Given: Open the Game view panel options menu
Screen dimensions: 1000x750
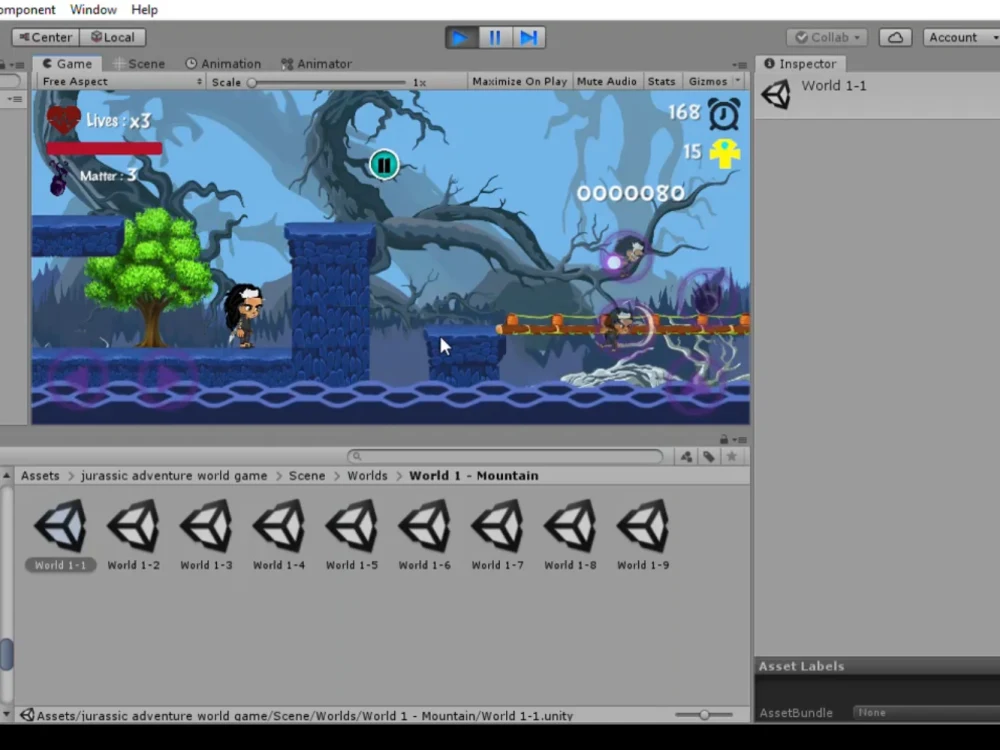Looking at the screenshot, I should pyautogui.click(x=740, y=64).
